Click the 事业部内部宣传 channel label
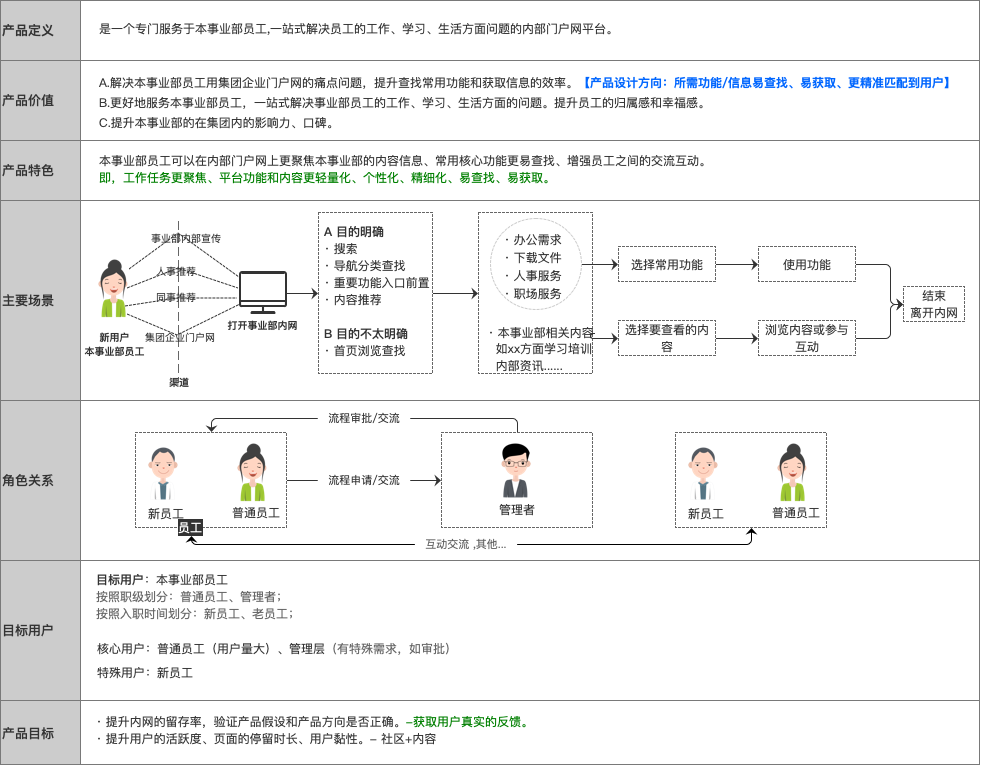The image size is (986, 765). pyautogui.click(x=186, y=238)
